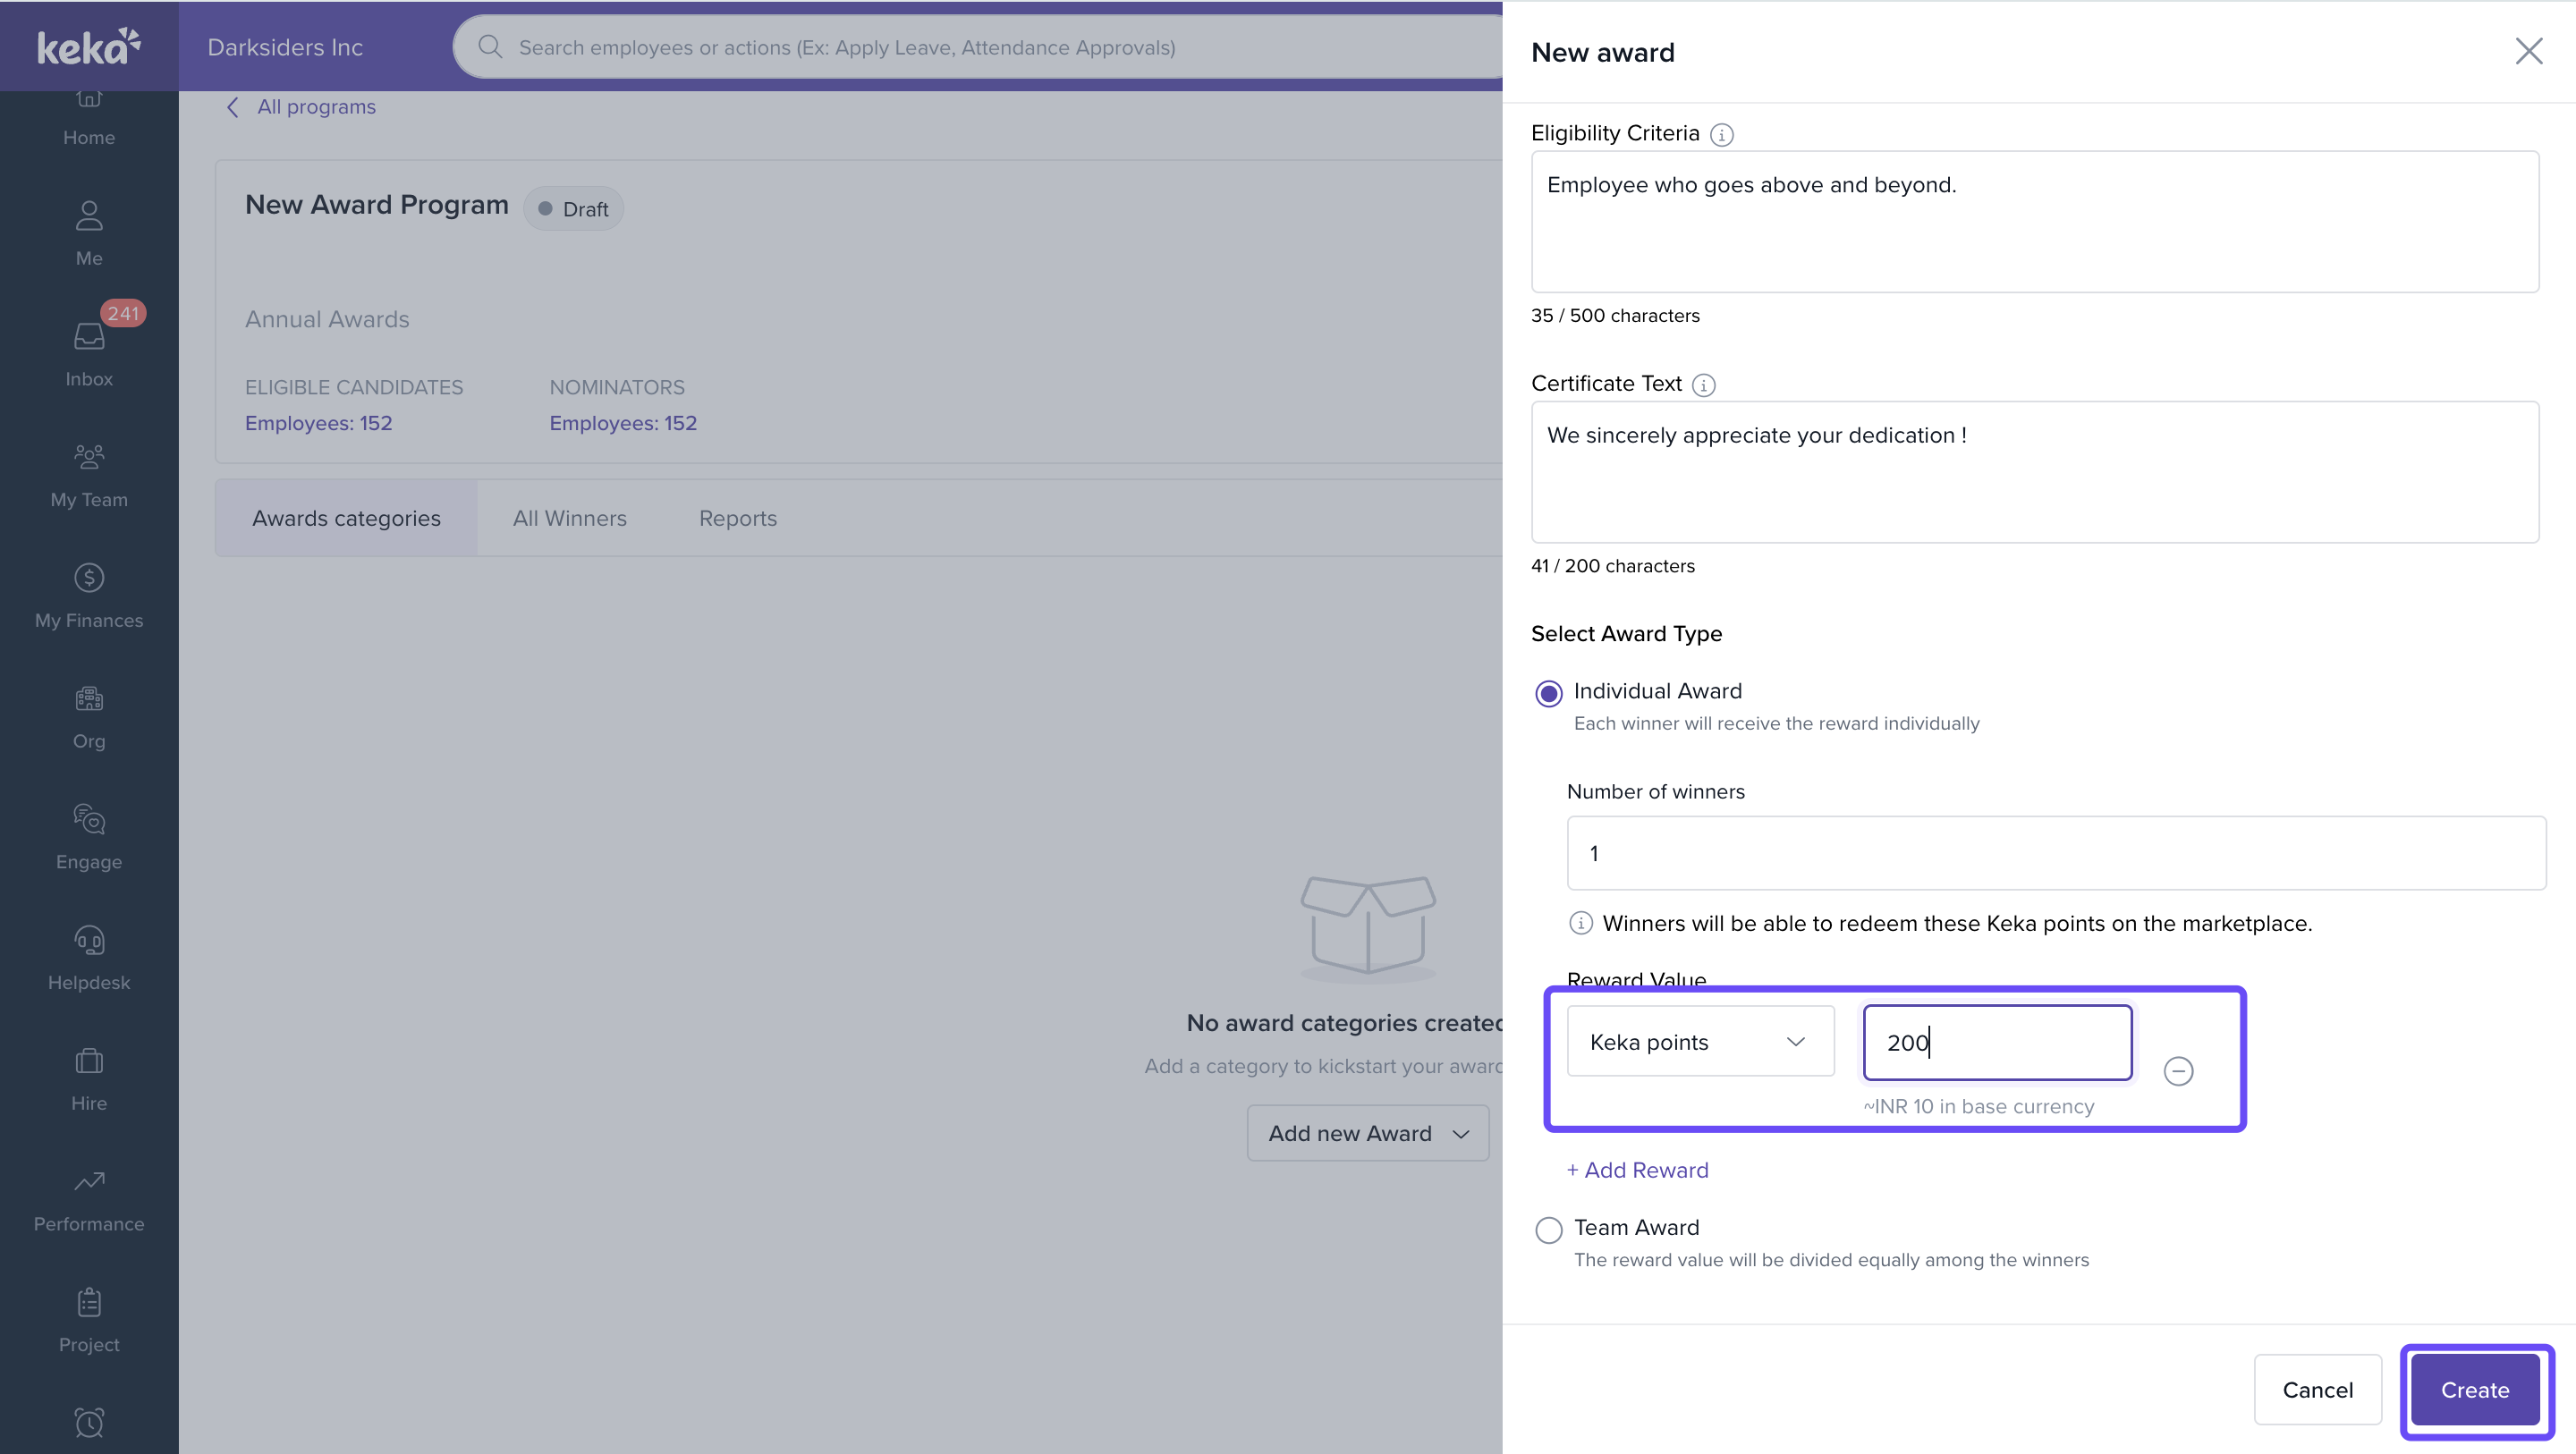This screenshot has height=1454, width=2576.
Task: Open the Reports tab
Action: click(x=737, y=518)
